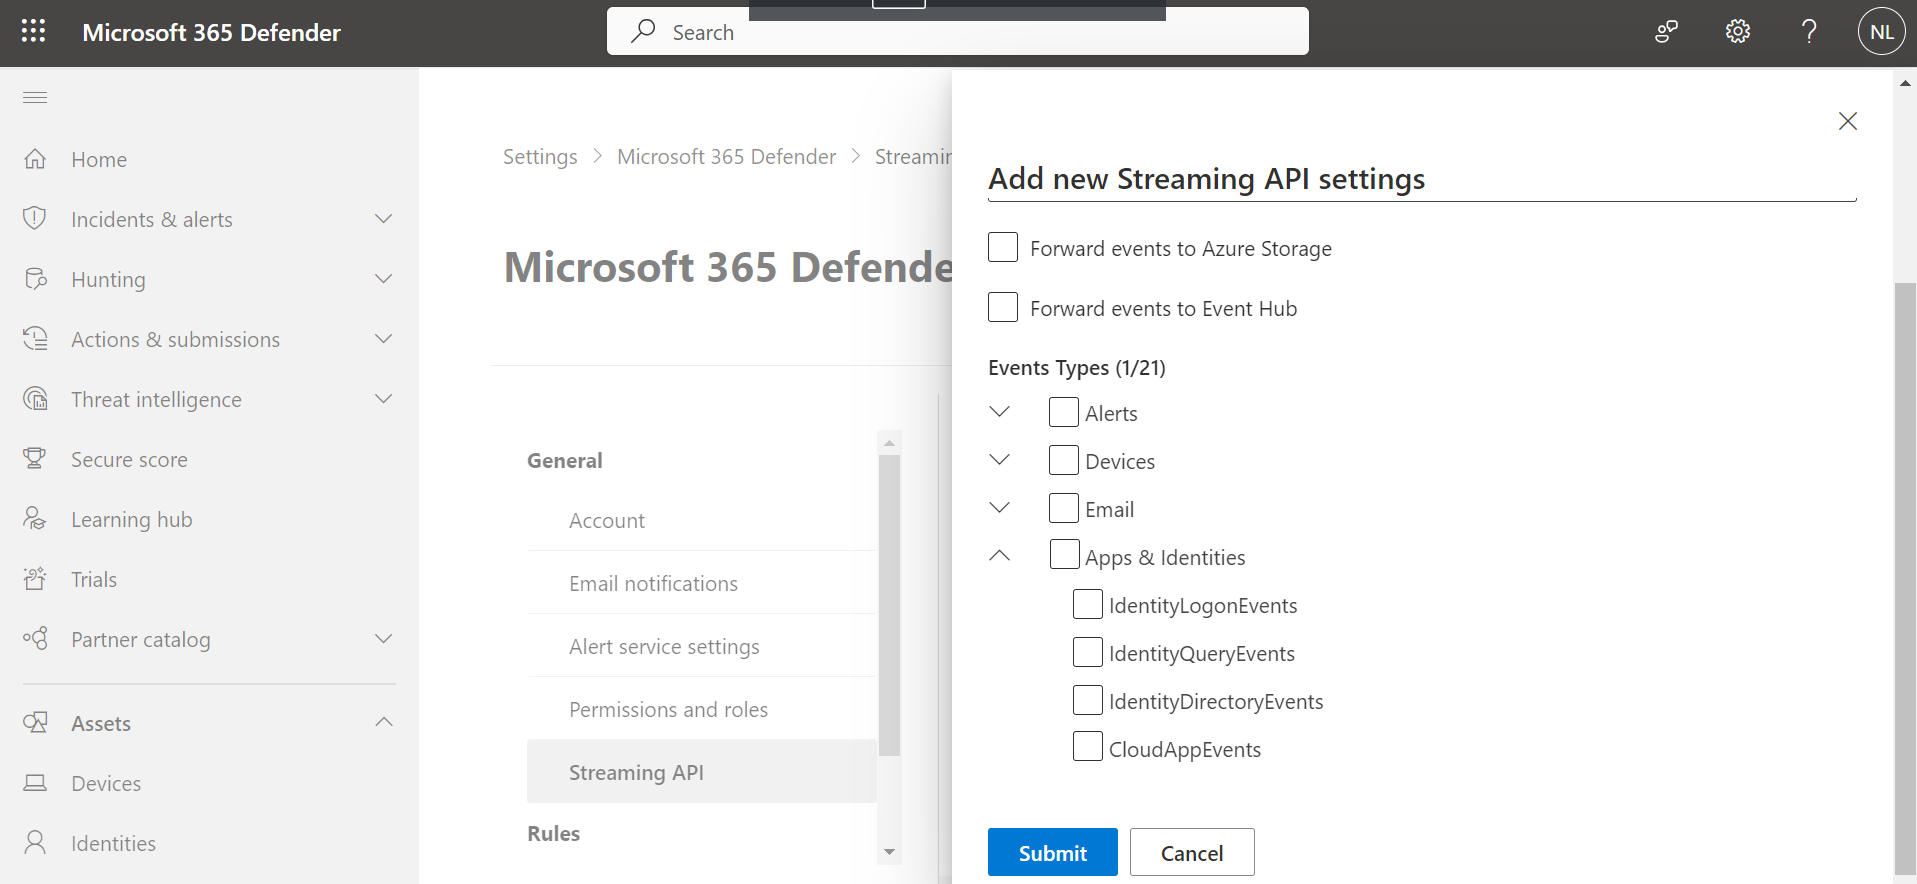Click the Learning hub icon
The image size is (1917, 884).
pos(35,518)
